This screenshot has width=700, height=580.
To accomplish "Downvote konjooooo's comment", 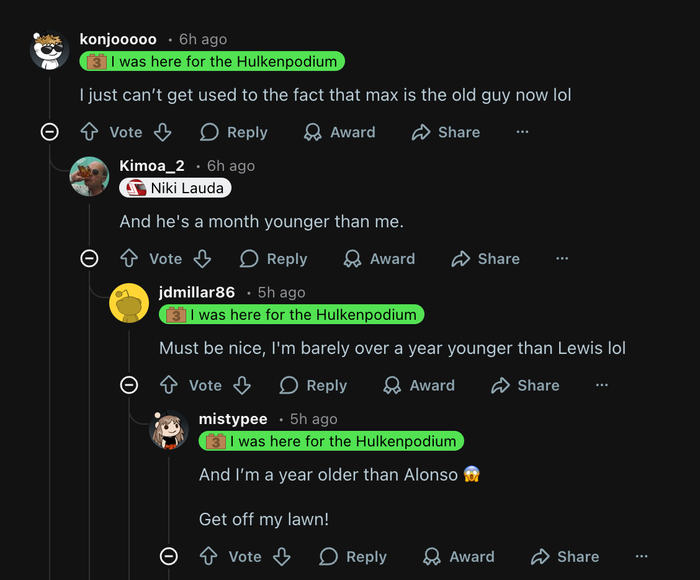I will [163, 132].
